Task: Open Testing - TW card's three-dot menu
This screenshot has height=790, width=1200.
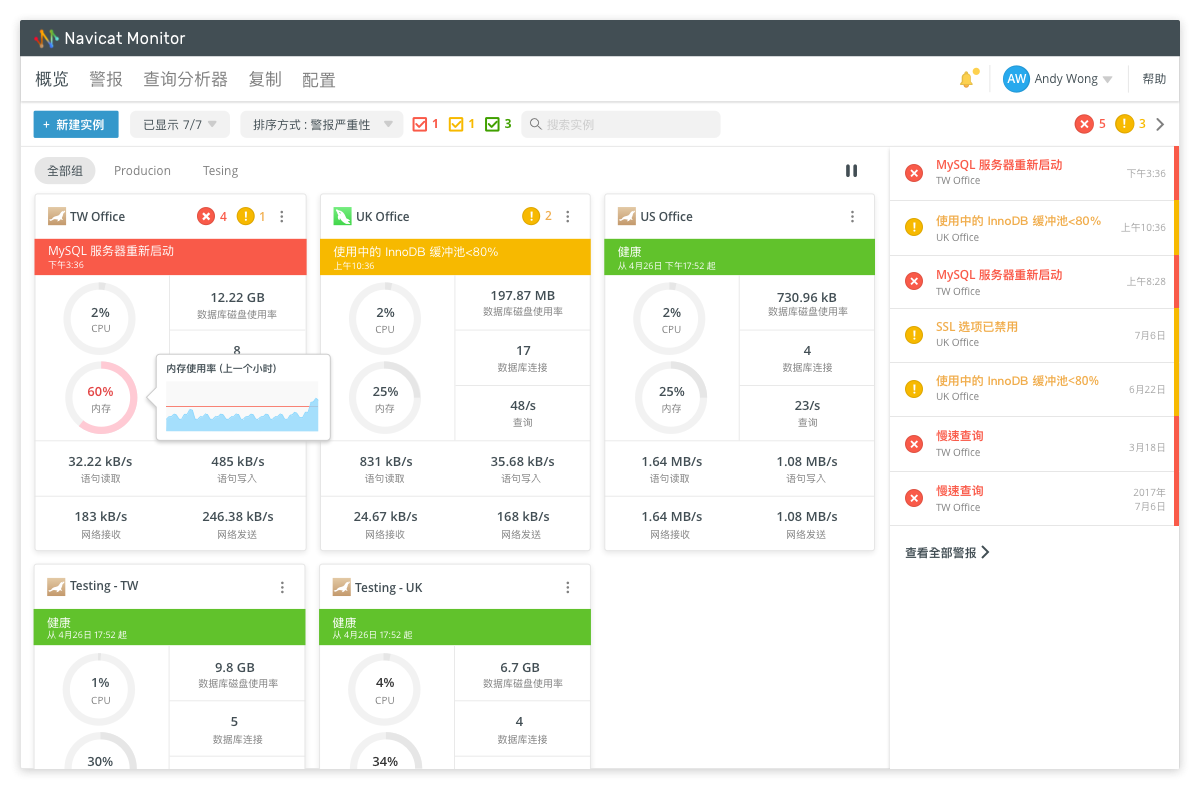Action: pos(282,587)
